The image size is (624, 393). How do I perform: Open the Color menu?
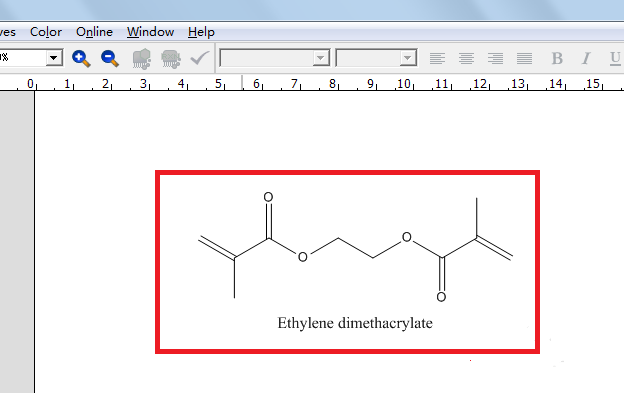[46, 32]
